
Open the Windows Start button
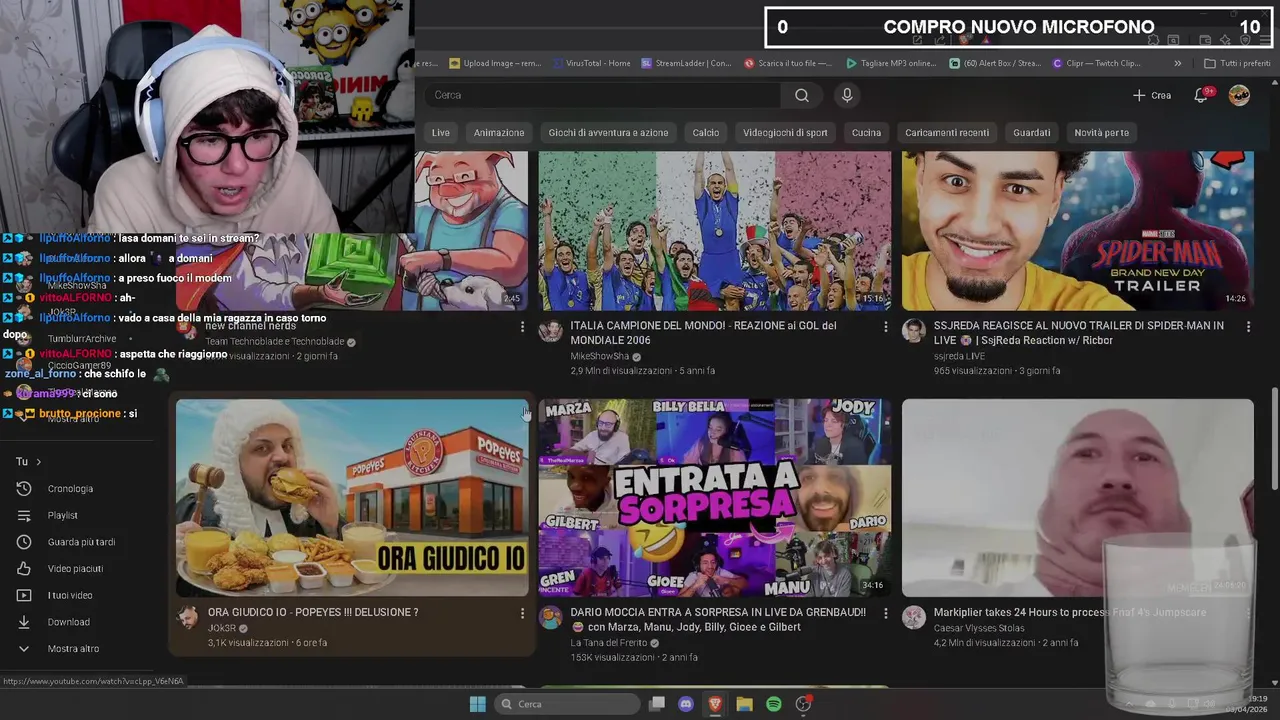pyautogui.click(x=477, y=704)
